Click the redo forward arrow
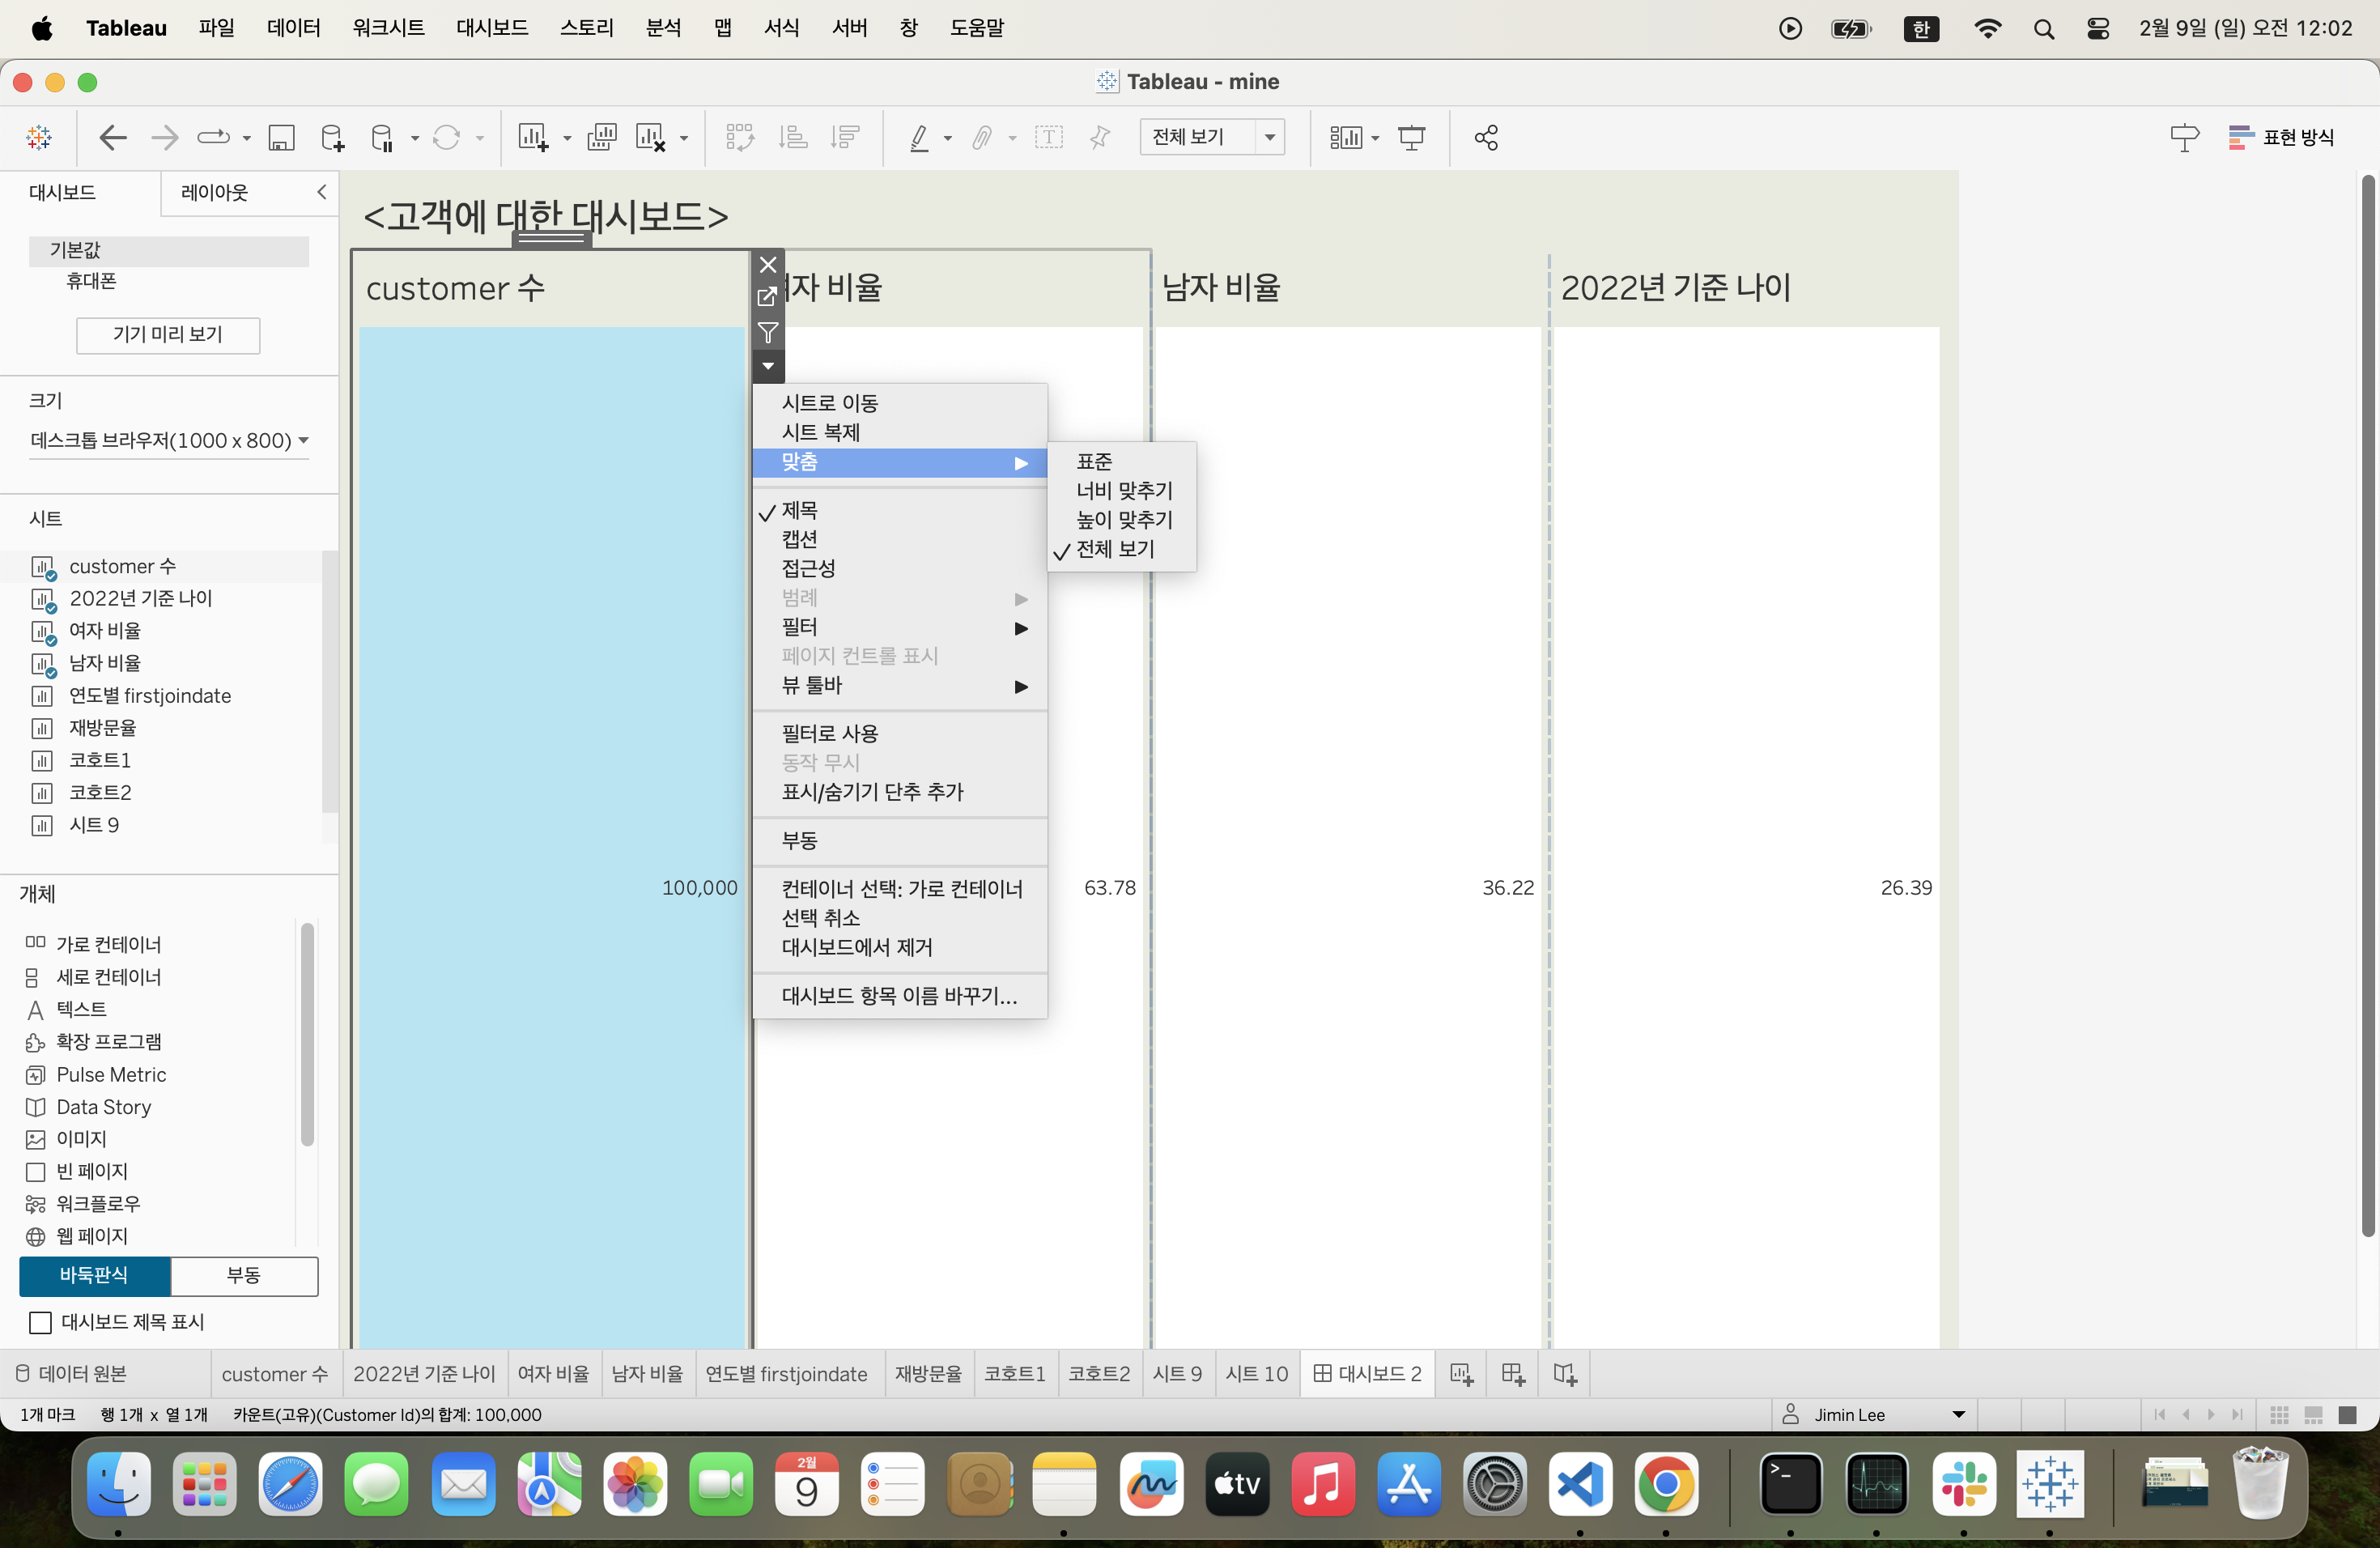2380x1548 pixels. point(164,137)
